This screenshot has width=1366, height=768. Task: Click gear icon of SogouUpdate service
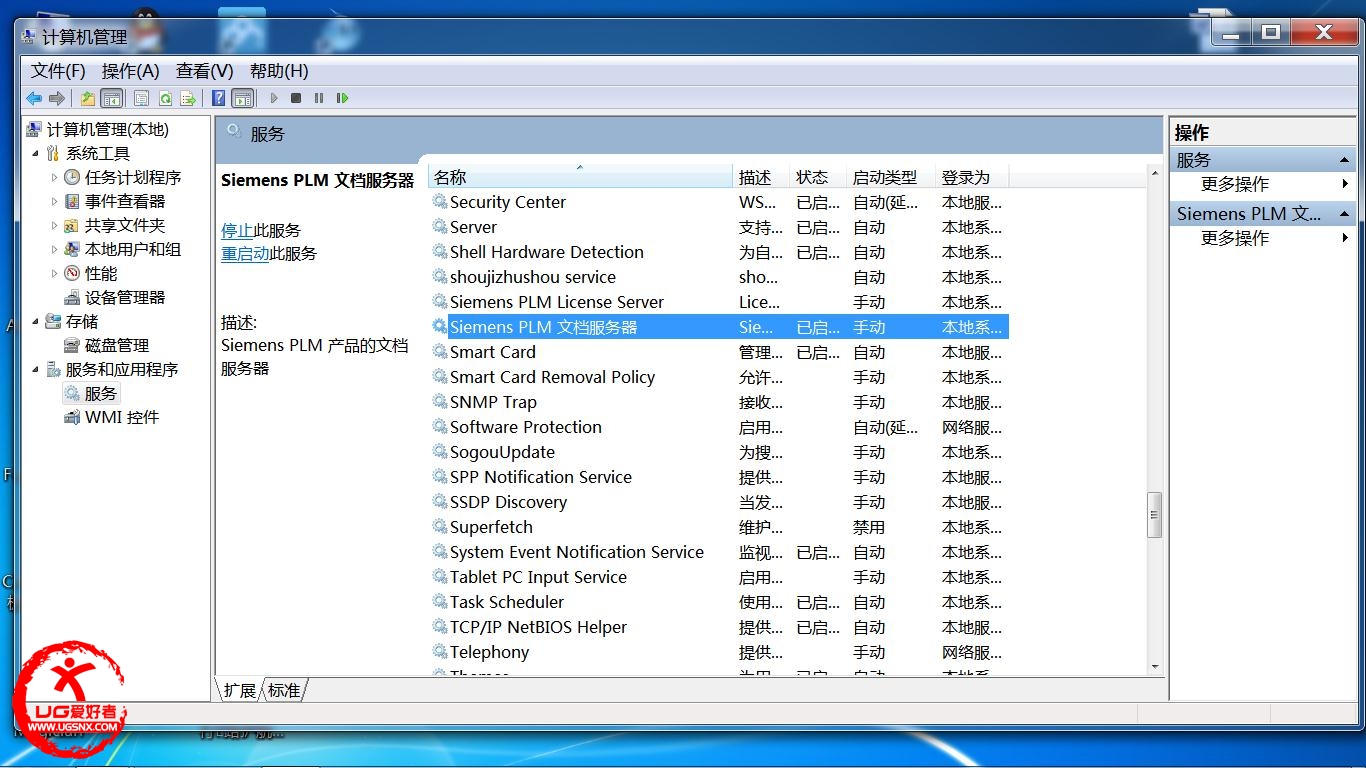coord(440,451)
